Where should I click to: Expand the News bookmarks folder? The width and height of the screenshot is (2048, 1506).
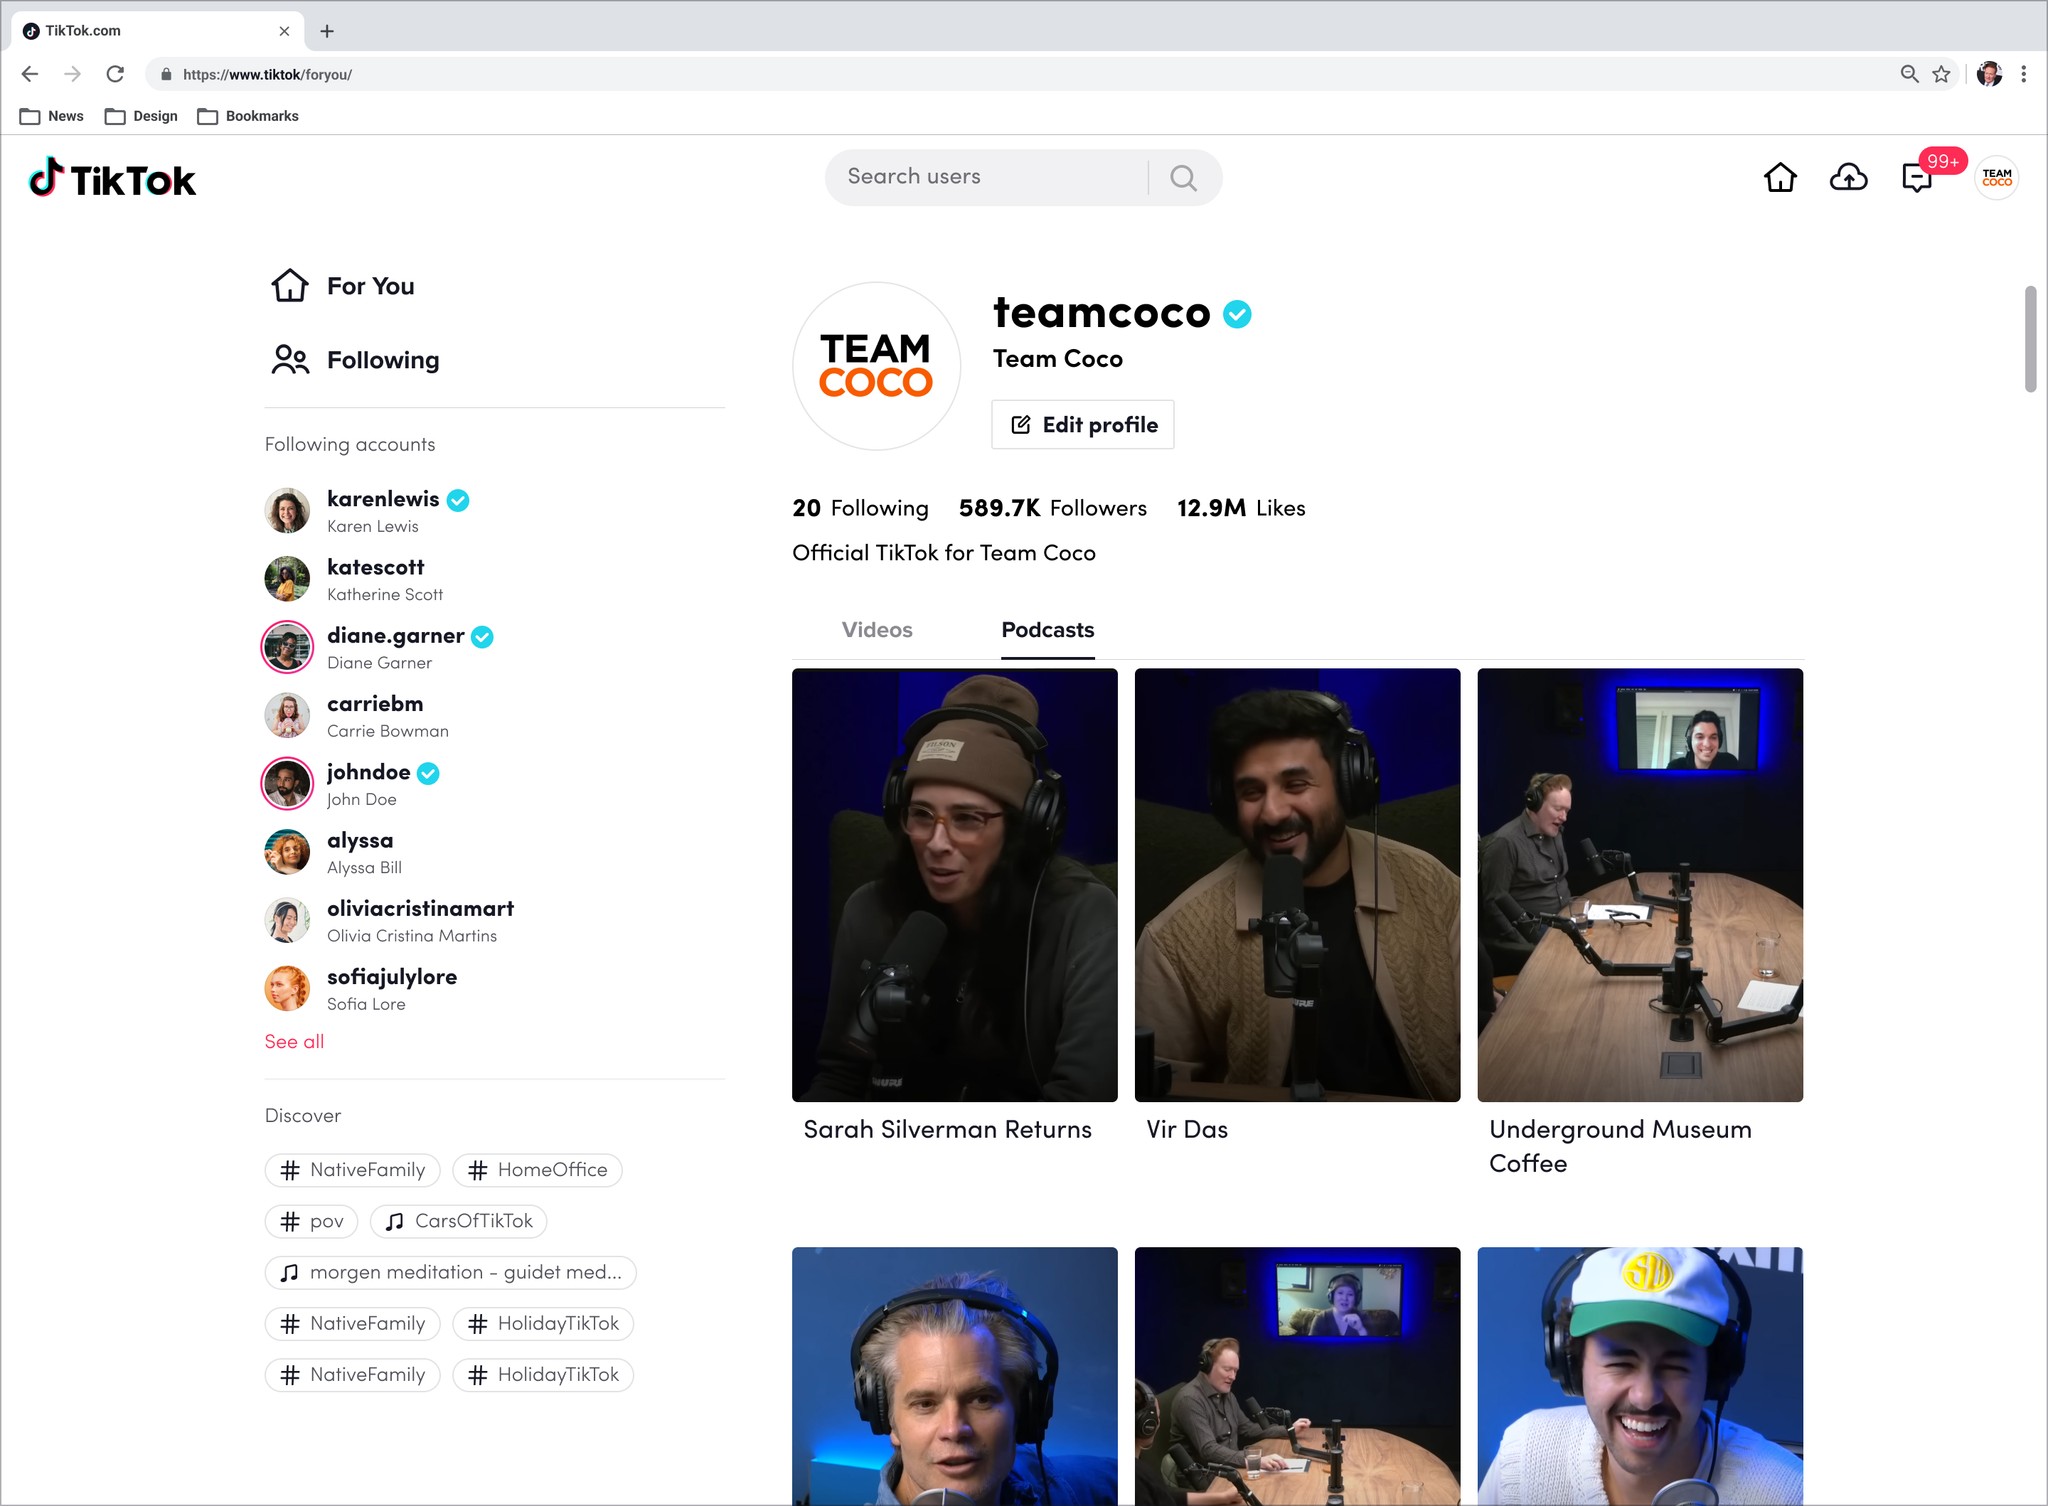coord(52,116)
